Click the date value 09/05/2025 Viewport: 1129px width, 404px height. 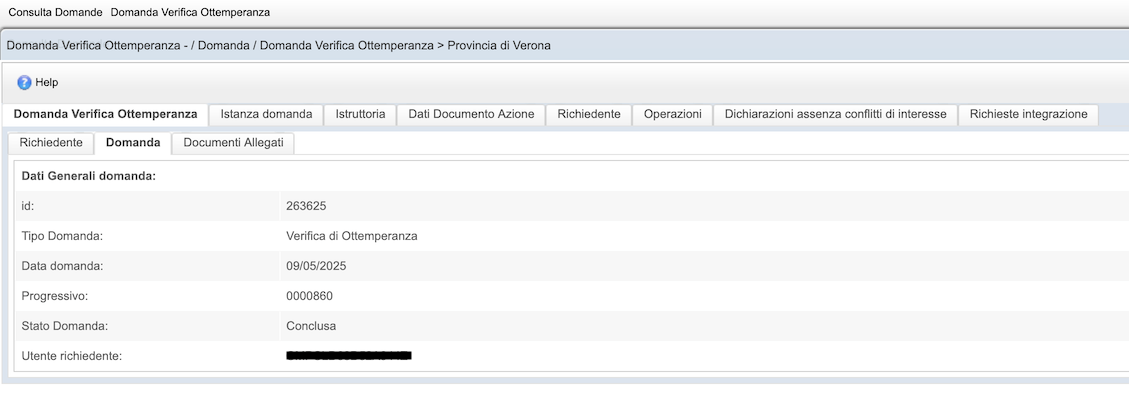[x=316, y=266]
